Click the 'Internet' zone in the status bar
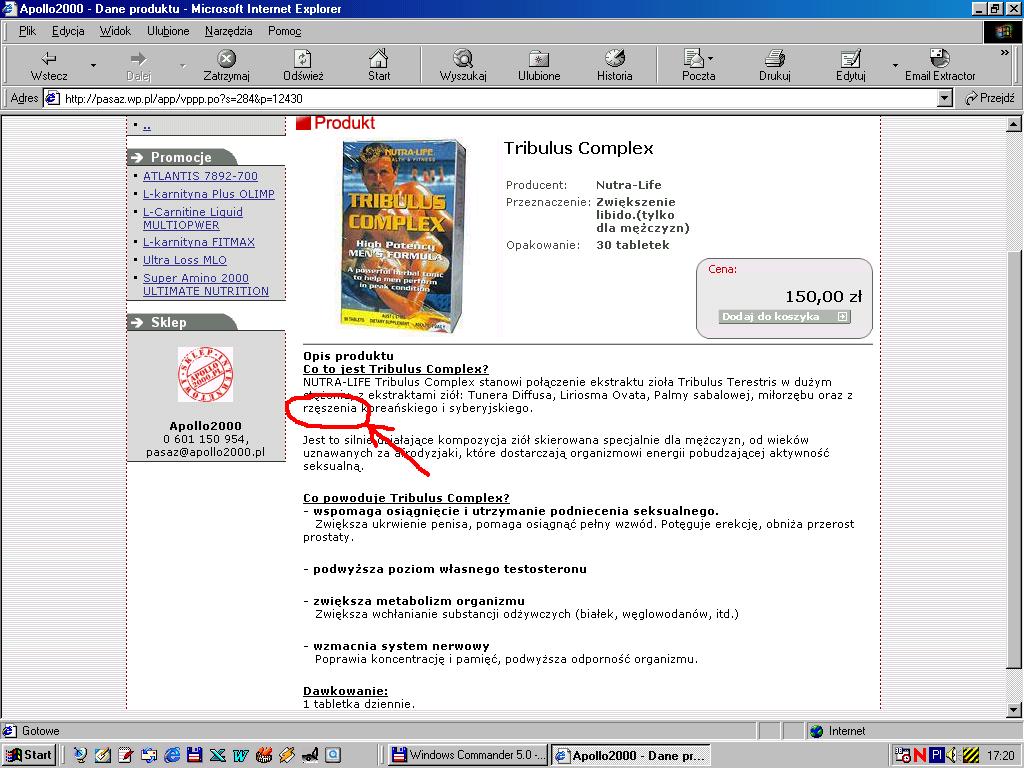Screen dimensions: 1024x768 pos(846,731)
